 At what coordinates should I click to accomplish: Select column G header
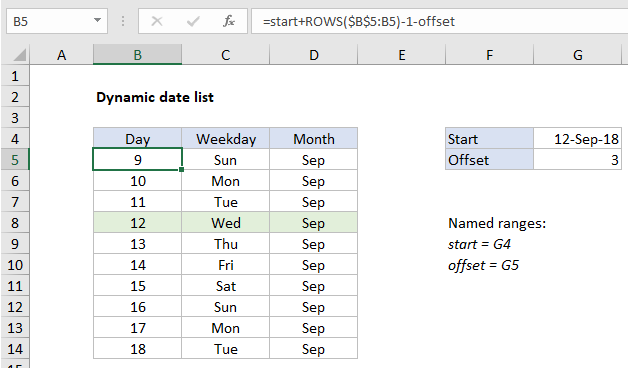tap(578, 54)
